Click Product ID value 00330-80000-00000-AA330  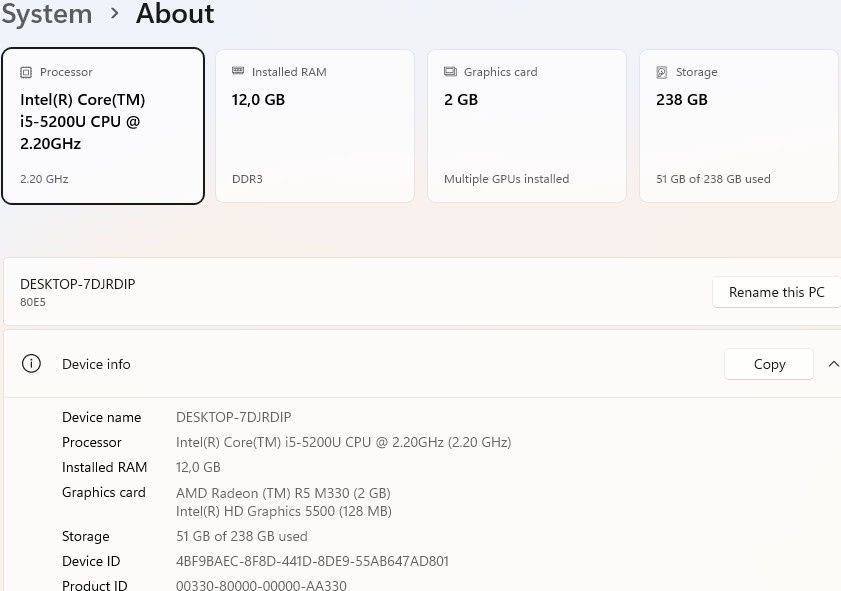click(x=261, y=585)
